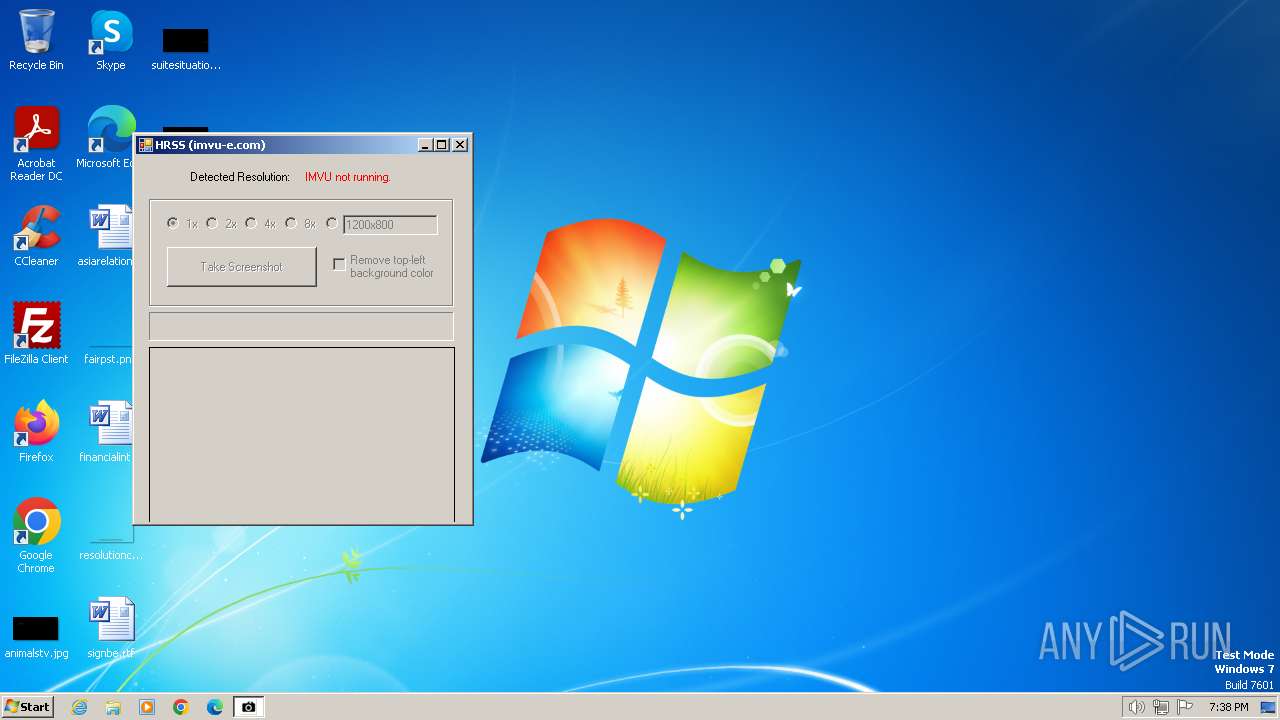Launch the Google Chrome desktop shortcut
The width and height of the screenshot is (1280, 720).
pos(36,535)
